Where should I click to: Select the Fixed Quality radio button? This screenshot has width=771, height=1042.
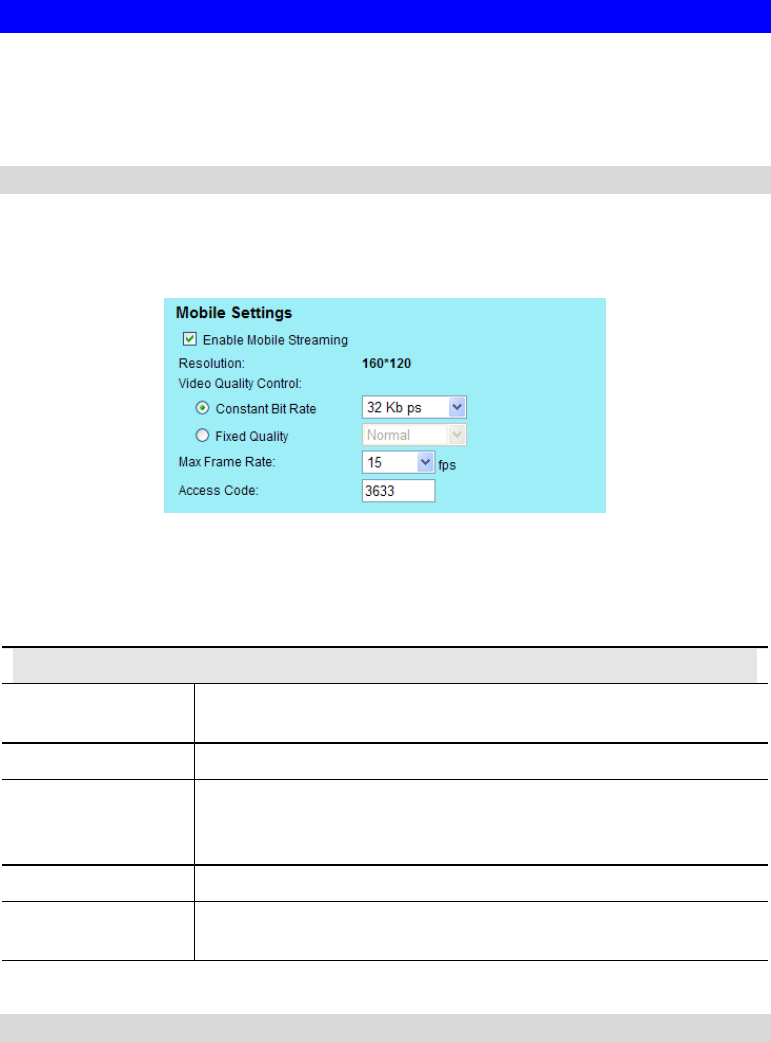(x=202, y=435)
